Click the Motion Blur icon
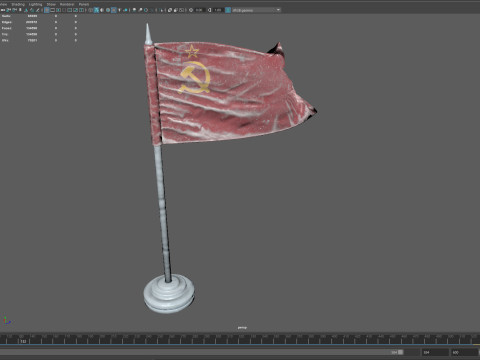Image resolution: width=480 pixels, height=360 pixels. (141, 10)
